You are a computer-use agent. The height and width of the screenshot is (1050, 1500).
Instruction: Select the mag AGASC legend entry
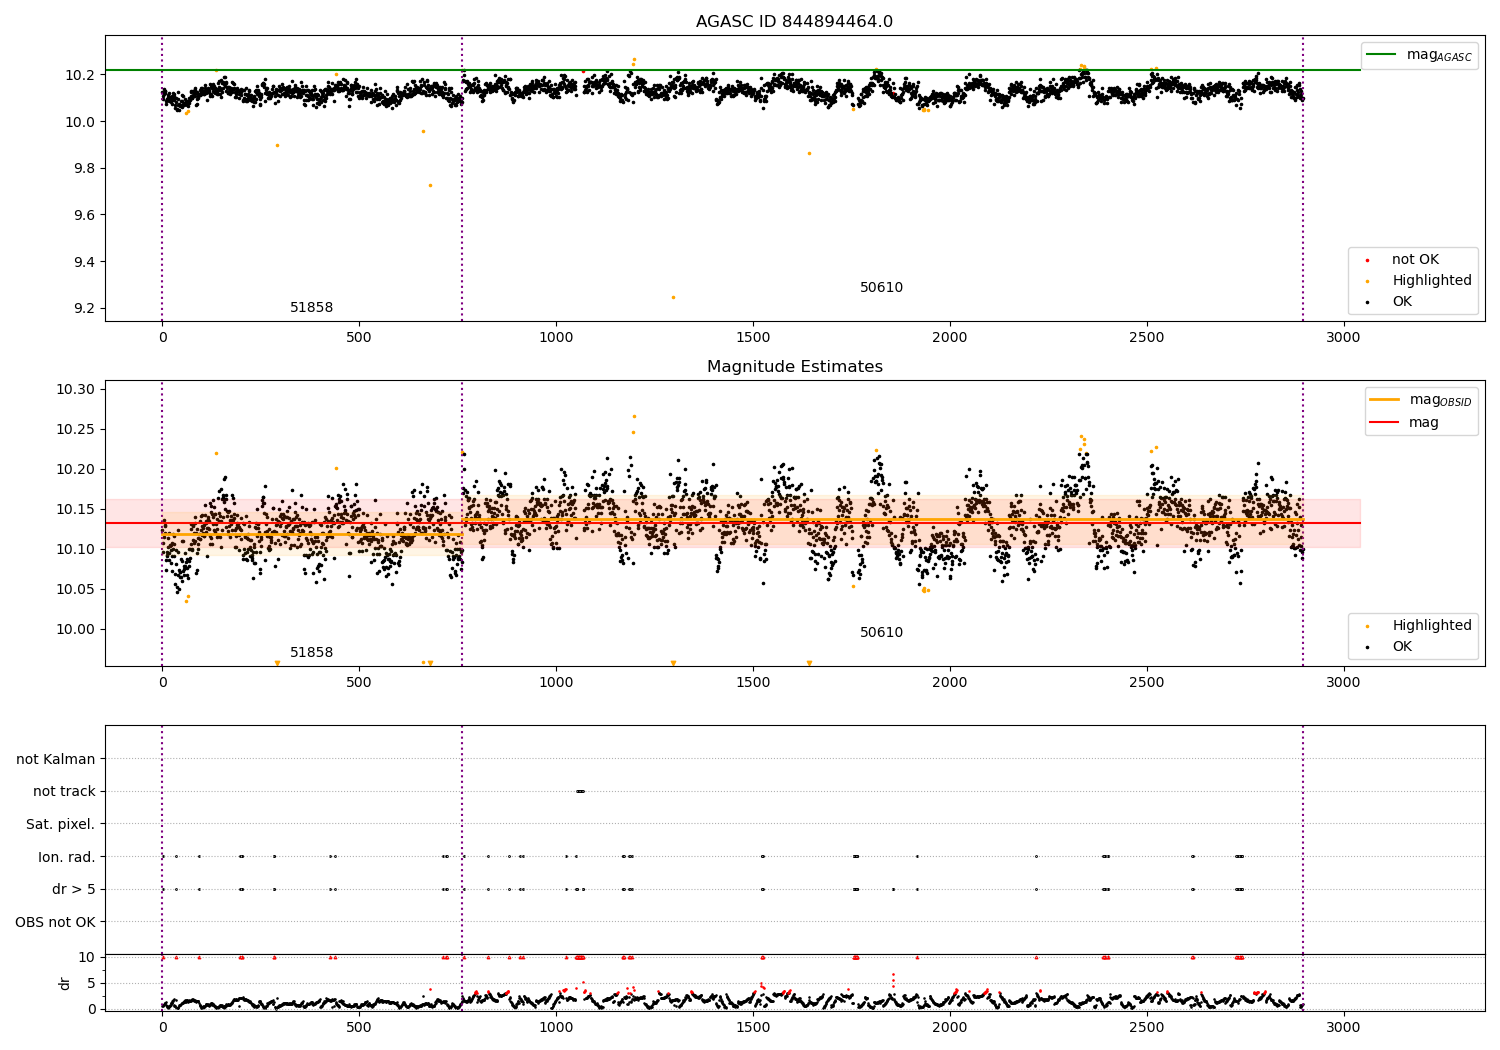point(1420,55)
